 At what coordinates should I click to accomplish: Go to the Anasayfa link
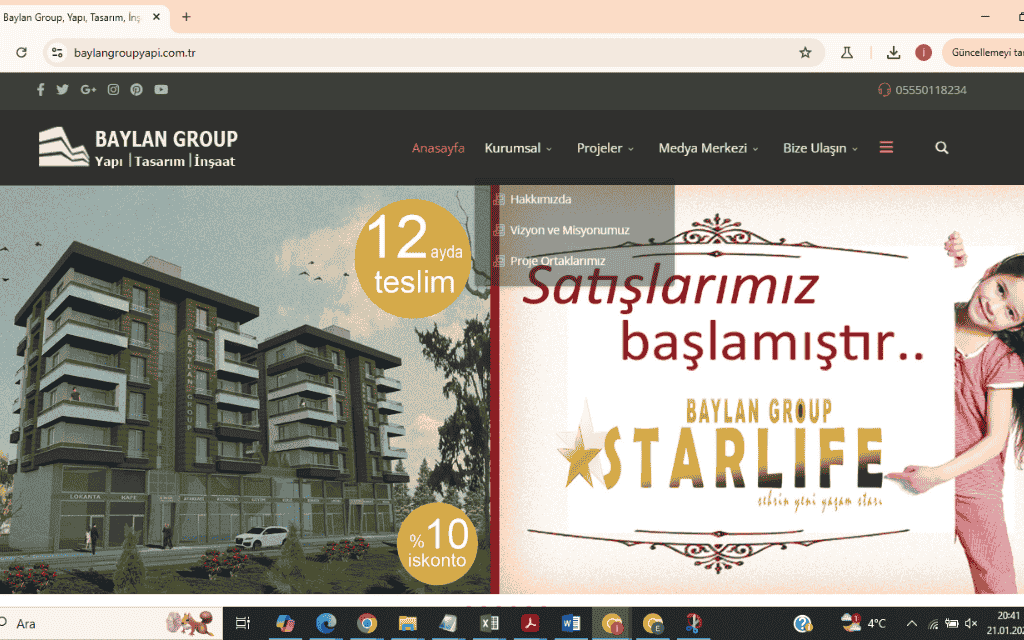(438, 148)
